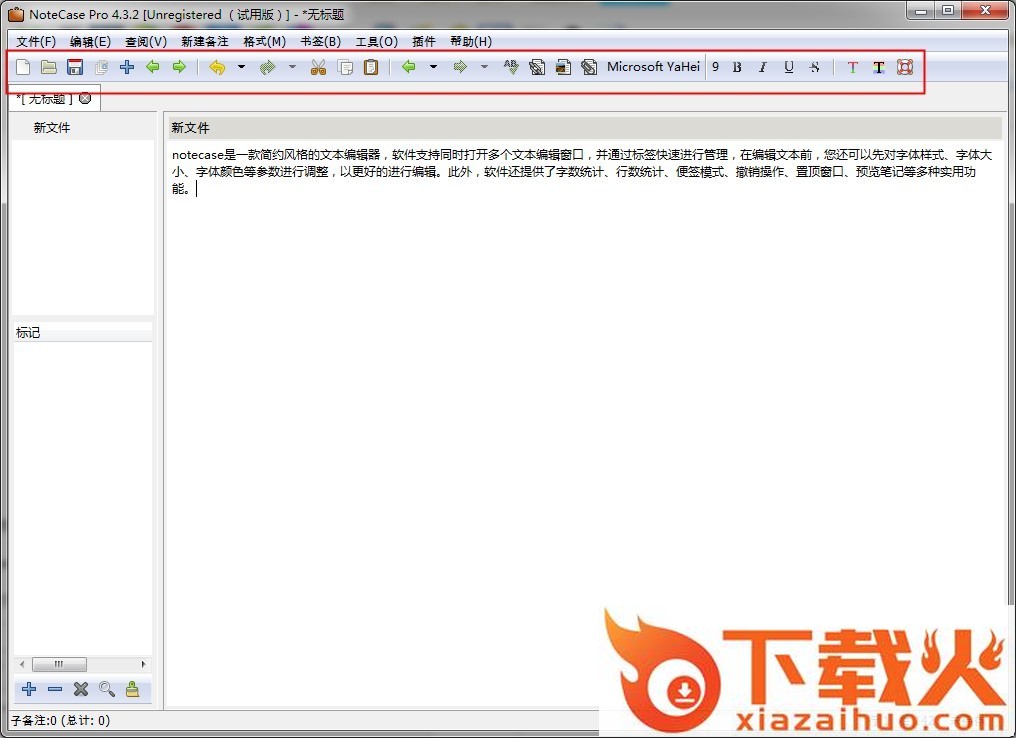1016x738 pixels.
Task: Toggle italic formatting
Action: 763,67
